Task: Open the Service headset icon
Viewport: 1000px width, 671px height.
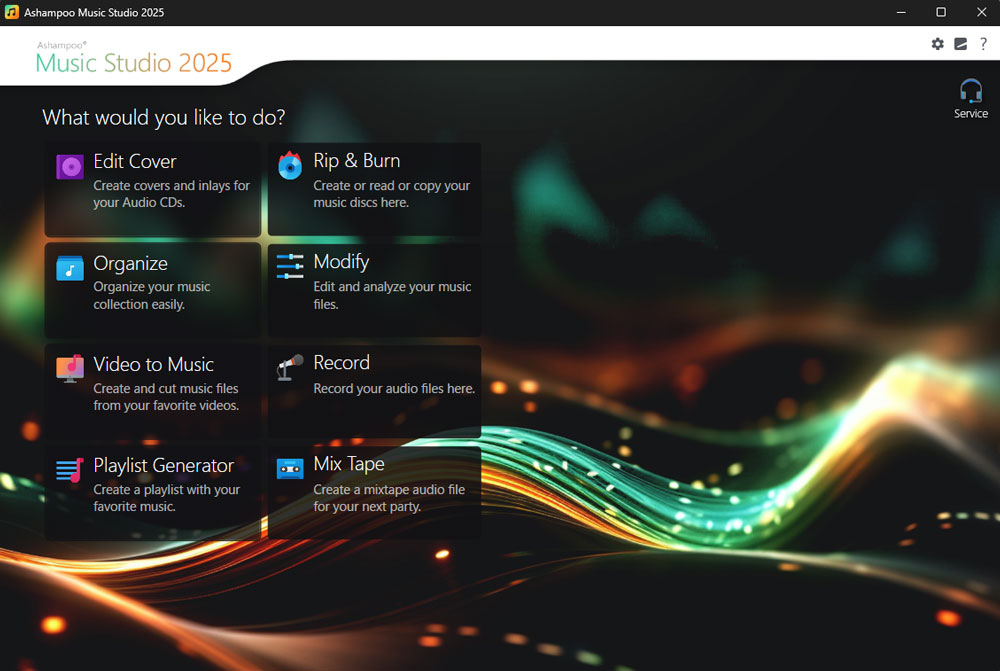Action: coord(971,91)
